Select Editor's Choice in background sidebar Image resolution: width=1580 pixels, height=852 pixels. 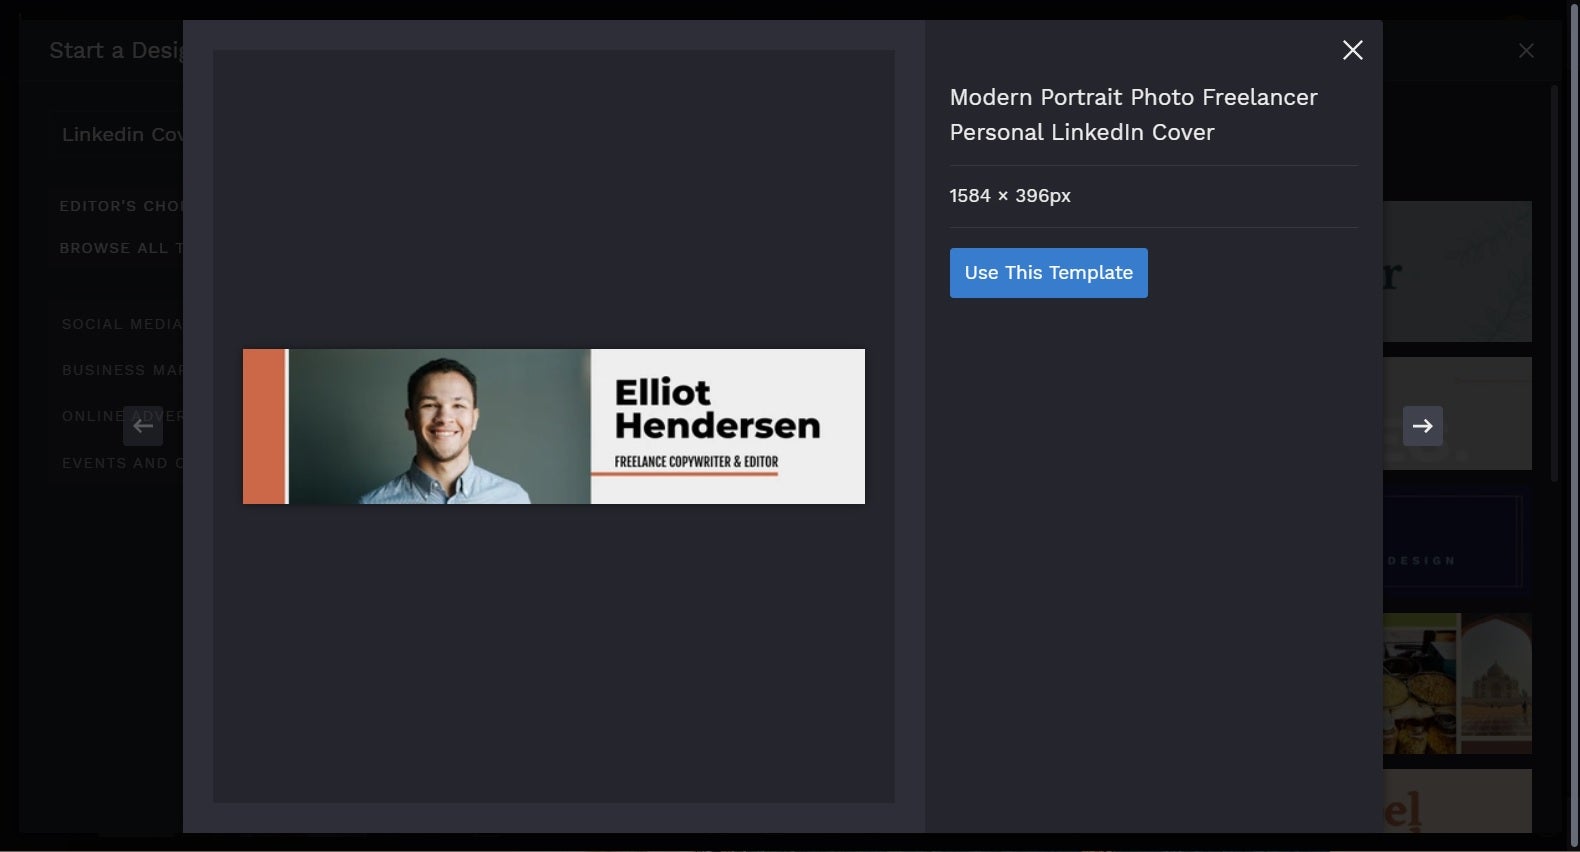[x=121, y=206]
